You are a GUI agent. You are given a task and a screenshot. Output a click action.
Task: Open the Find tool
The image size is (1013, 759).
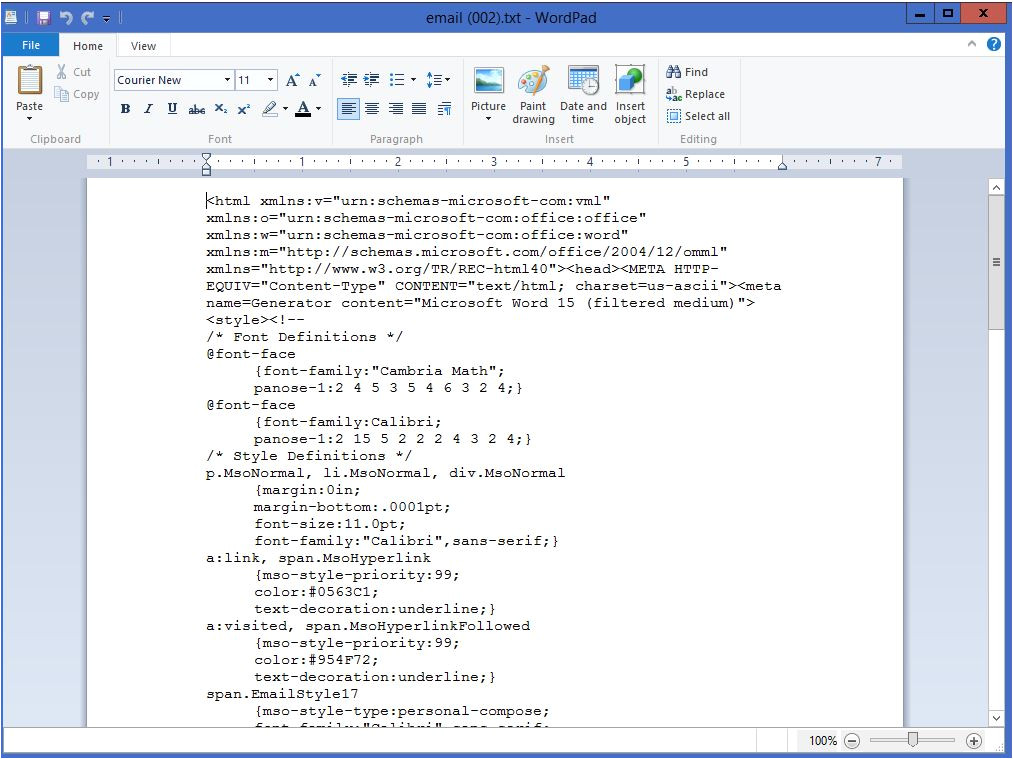click(687, 72)
